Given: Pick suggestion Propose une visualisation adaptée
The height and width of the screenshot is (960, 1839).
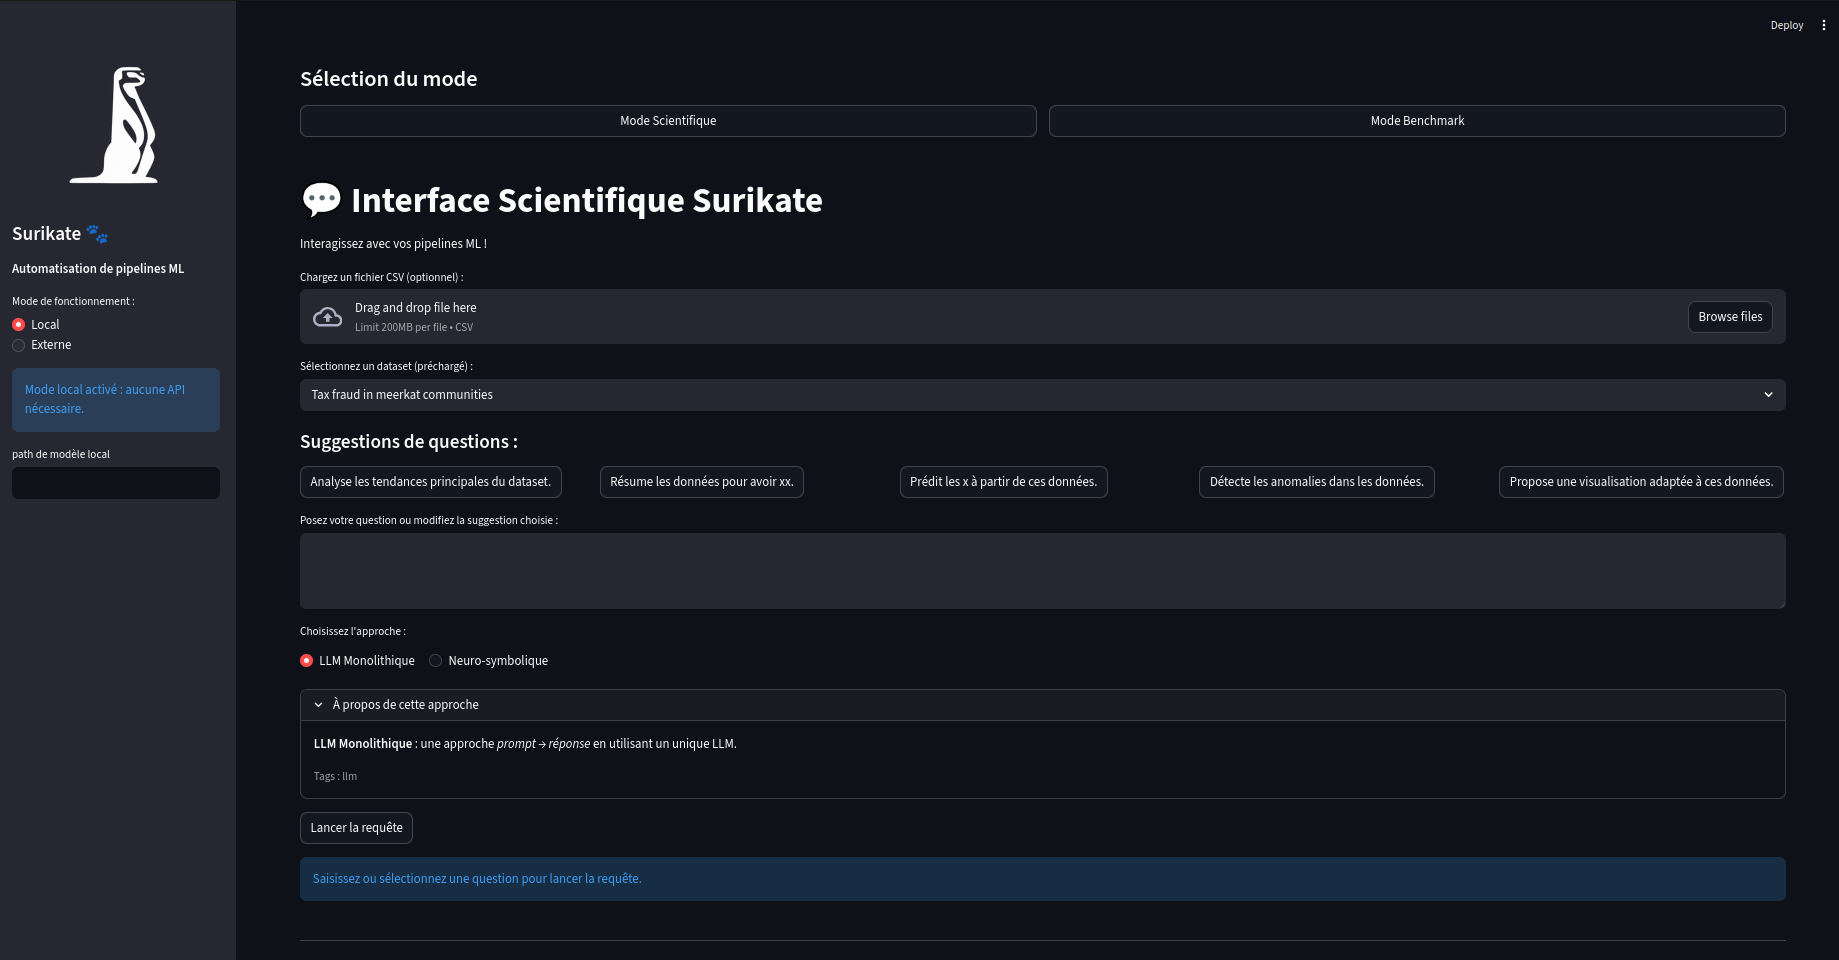Looking at the screenshot, I should pos(1641,482).
